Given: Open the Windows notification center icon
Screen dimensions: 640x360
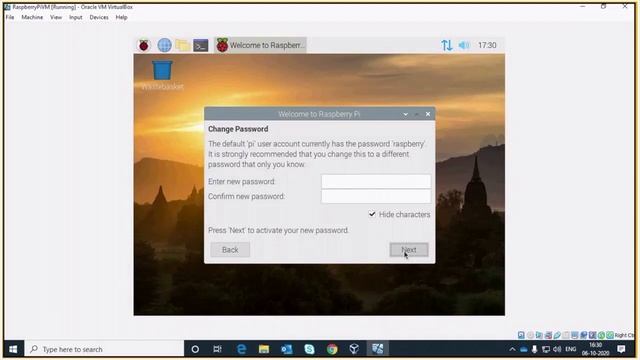Looking at the screenshot, I should tap(621, 349).
